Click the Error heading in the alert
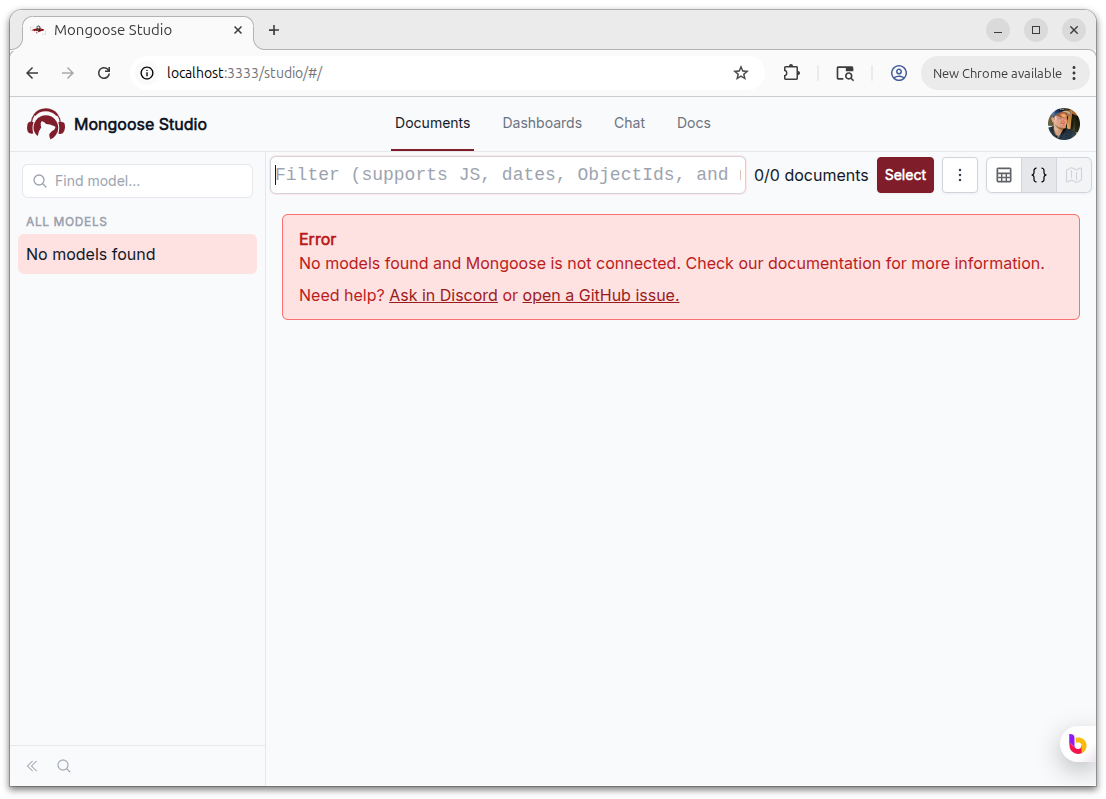The width and height of the screenshot is (1106, 799). [x=317, y=240]
